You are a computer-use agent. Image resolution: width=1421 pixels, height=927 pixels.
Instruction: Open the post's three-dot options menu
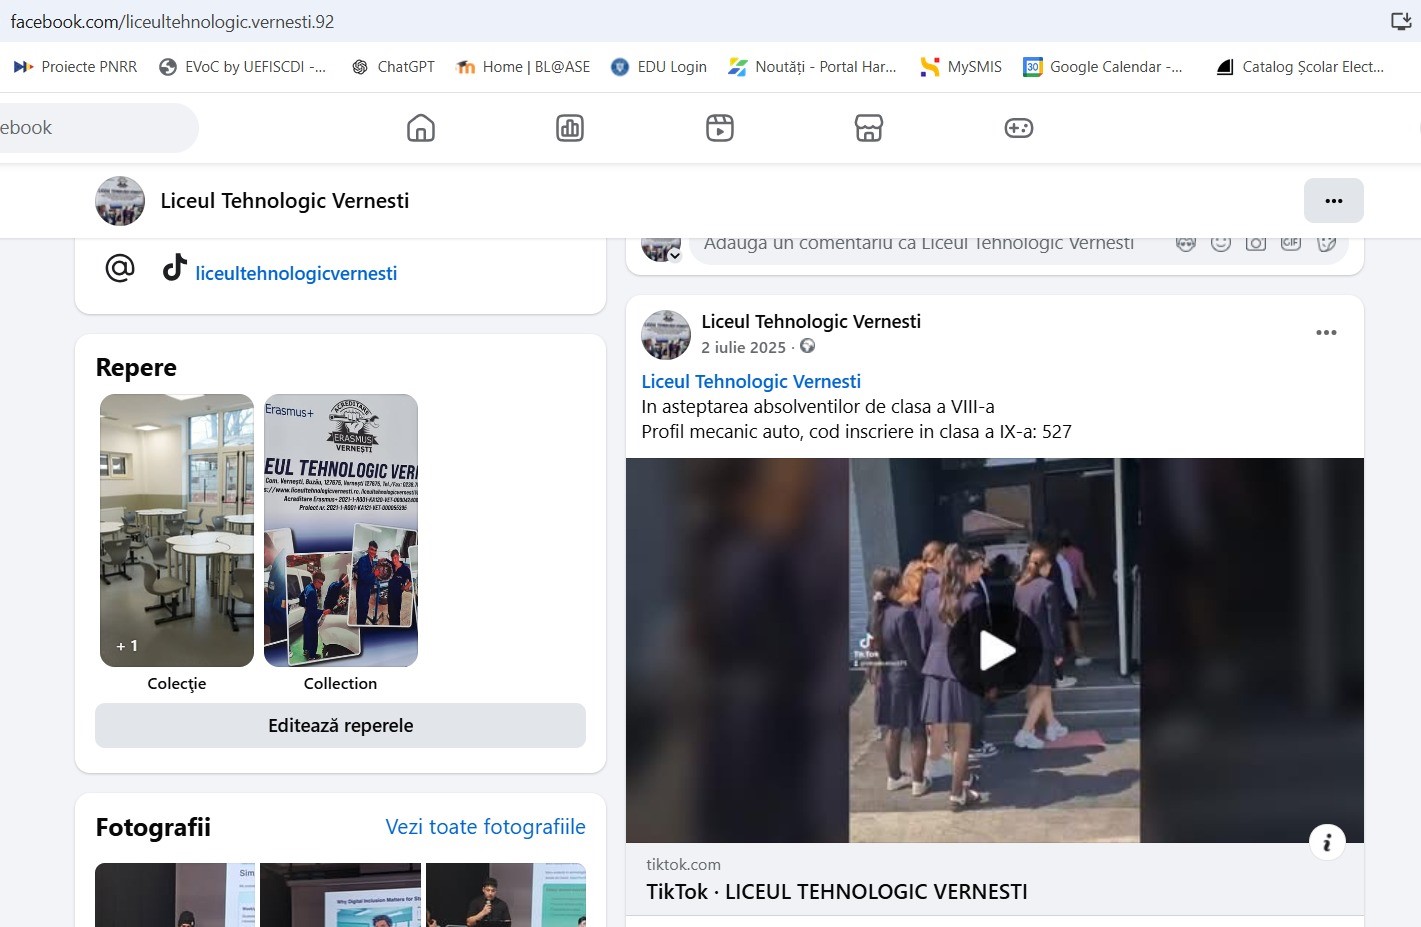(x=1326, y=333)
